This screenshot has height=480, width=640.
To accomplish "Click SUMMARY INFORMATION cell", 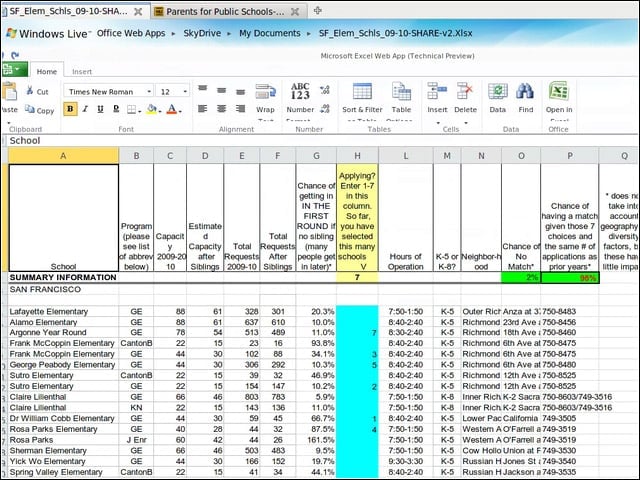I will tap(63, 278).
